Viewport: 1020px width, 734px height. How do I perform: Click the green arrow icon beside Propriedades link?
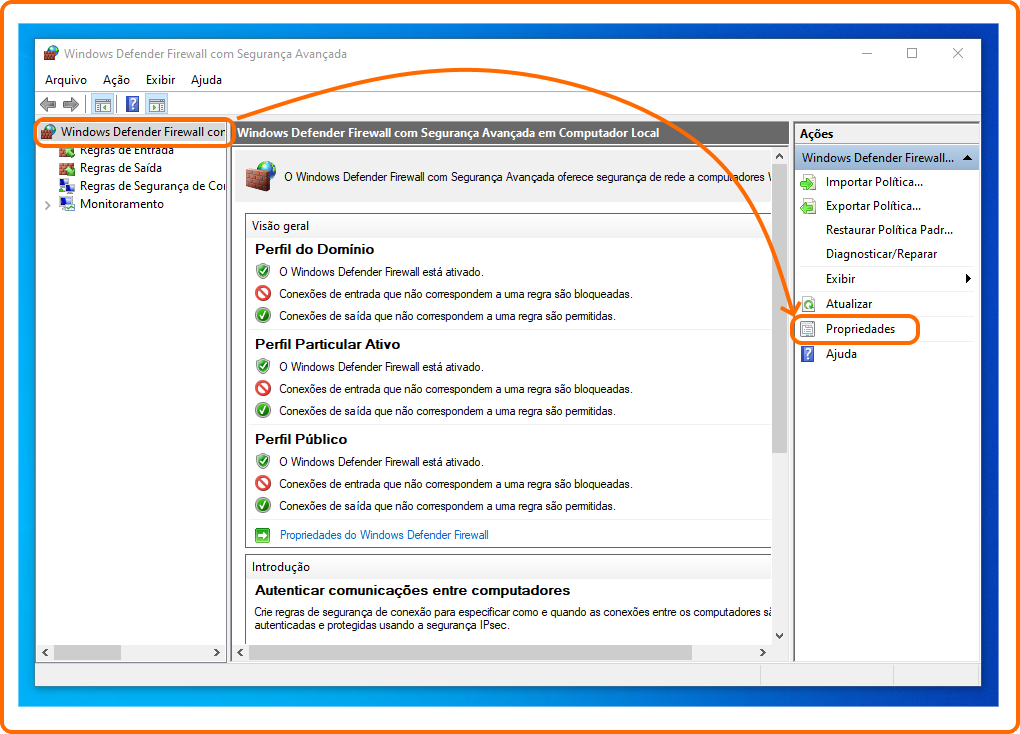[x=262, y=535]
